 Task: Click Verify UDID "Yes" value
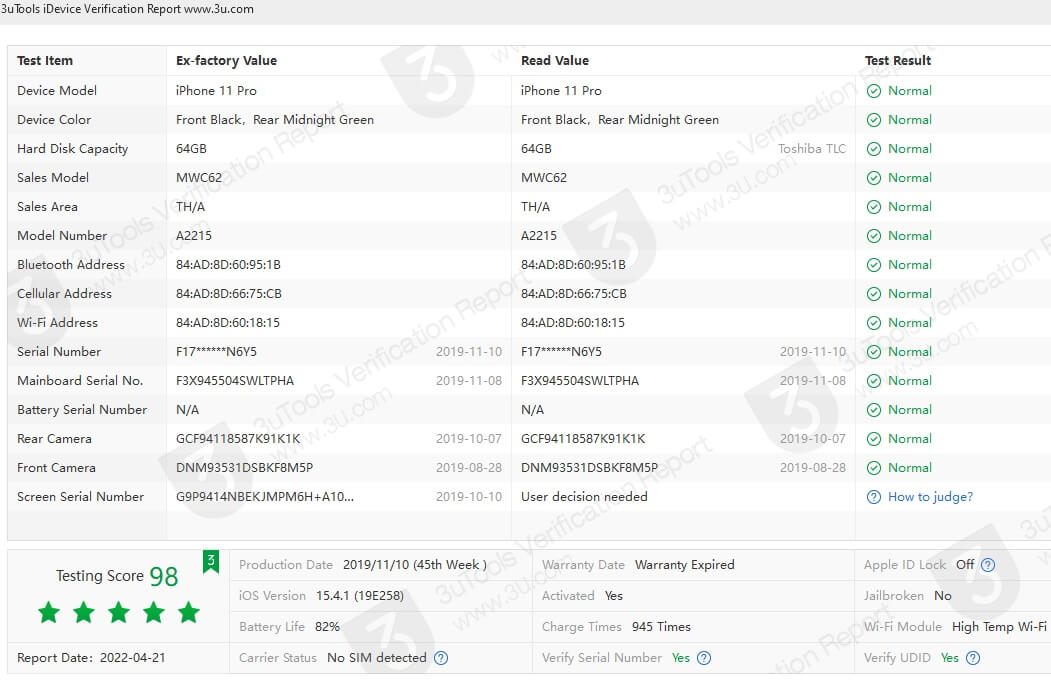tap(950, 658)
